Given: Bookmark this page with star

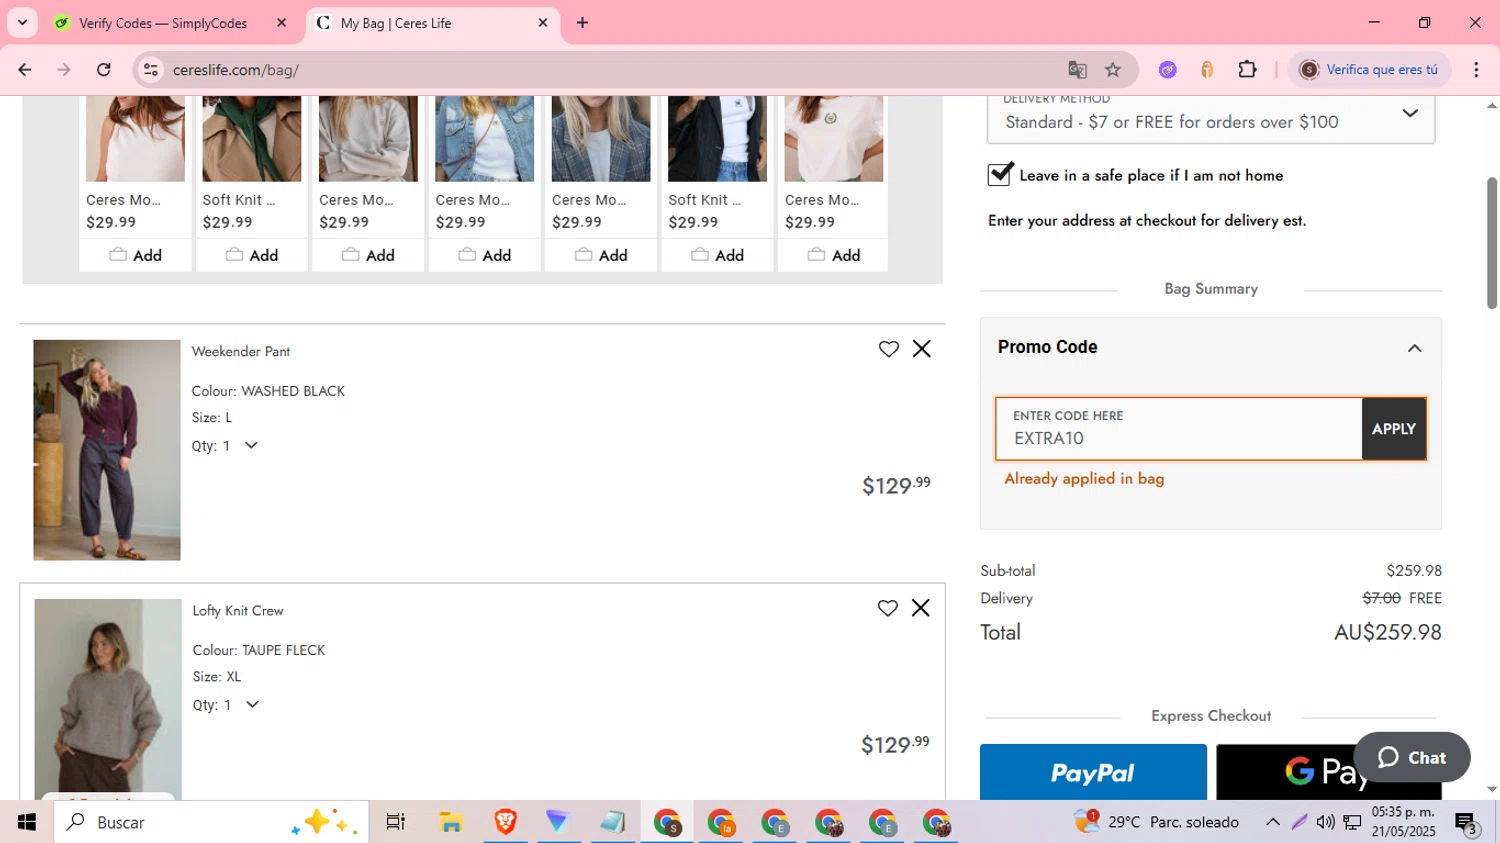Looking at the screenshot, I should point(1113,70).
